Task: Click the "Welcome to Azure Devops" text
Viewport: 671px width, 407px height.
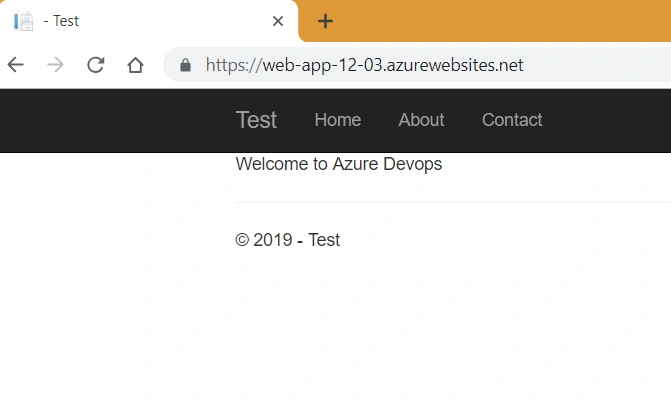Action: [x=338, y=164]
